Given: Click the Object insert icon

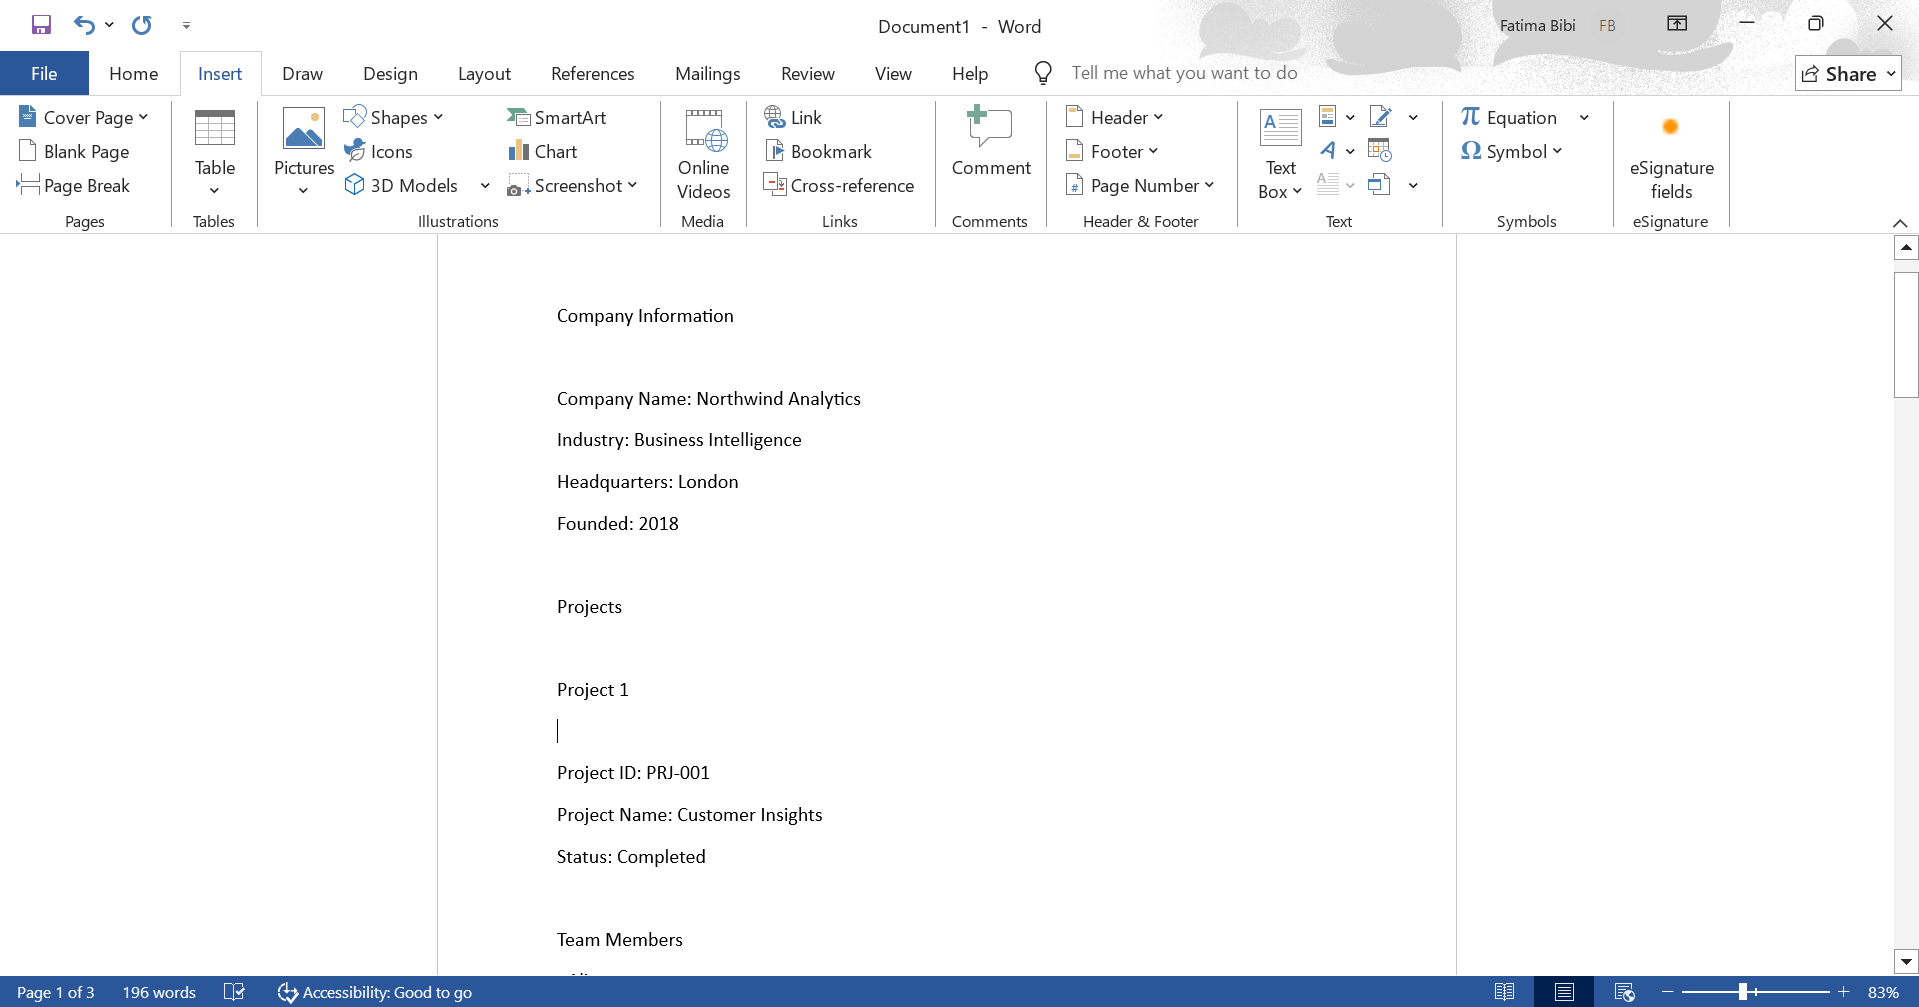Looking at the screenshot, I should 1380,185.
